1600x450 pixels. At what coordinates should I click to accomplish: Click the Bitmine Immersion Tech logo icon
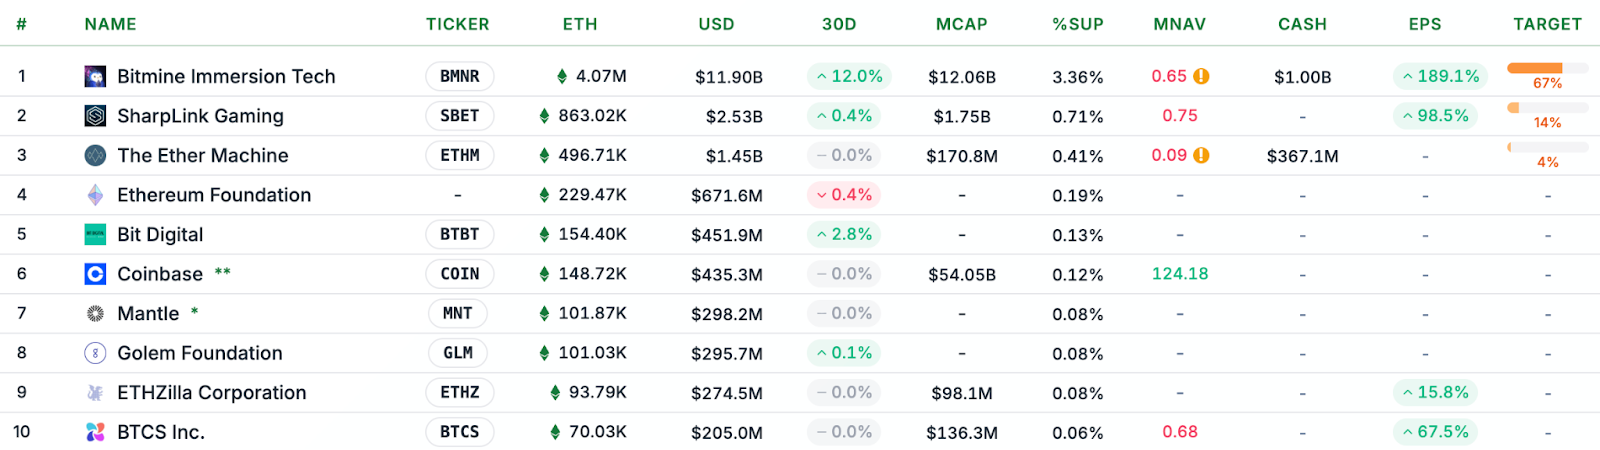pos(95,76)
